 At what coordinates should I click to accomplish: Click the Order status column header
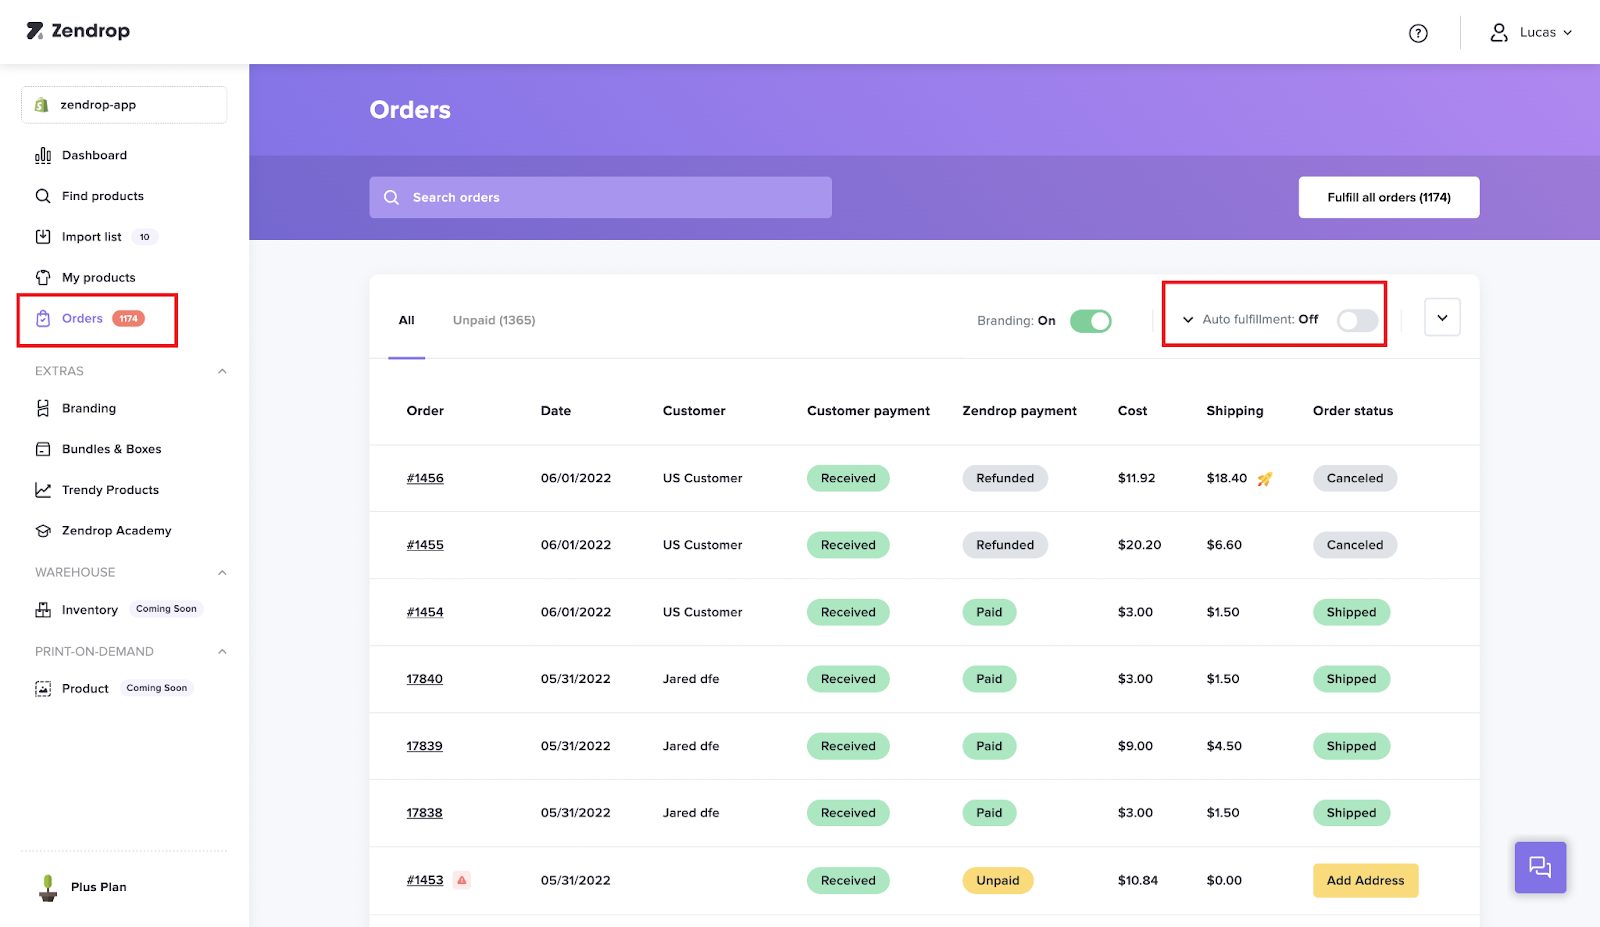[x=1353, y=411]
